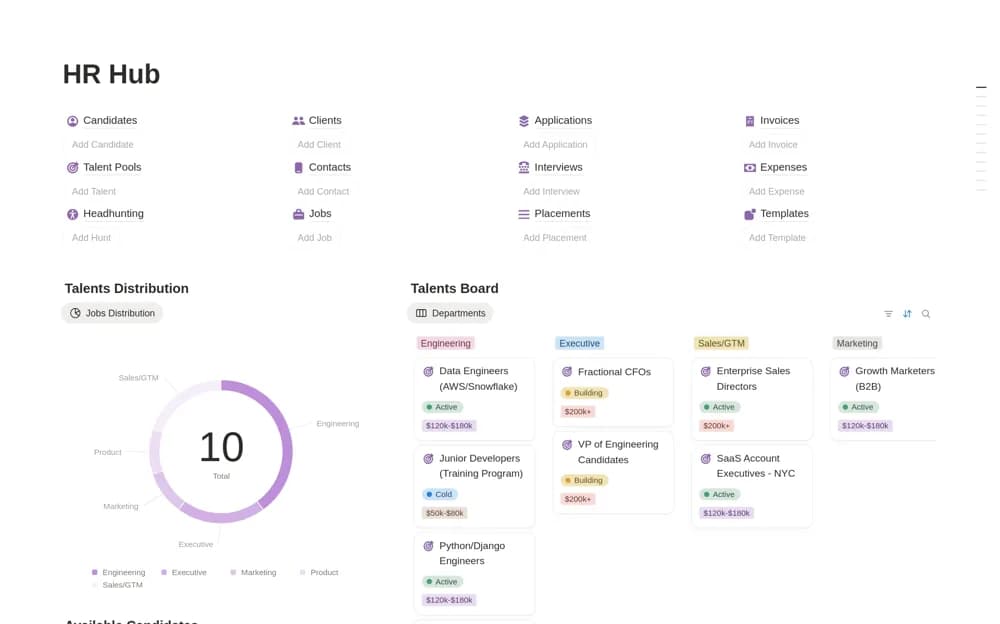Open the Placements page link

pos(562,214)
